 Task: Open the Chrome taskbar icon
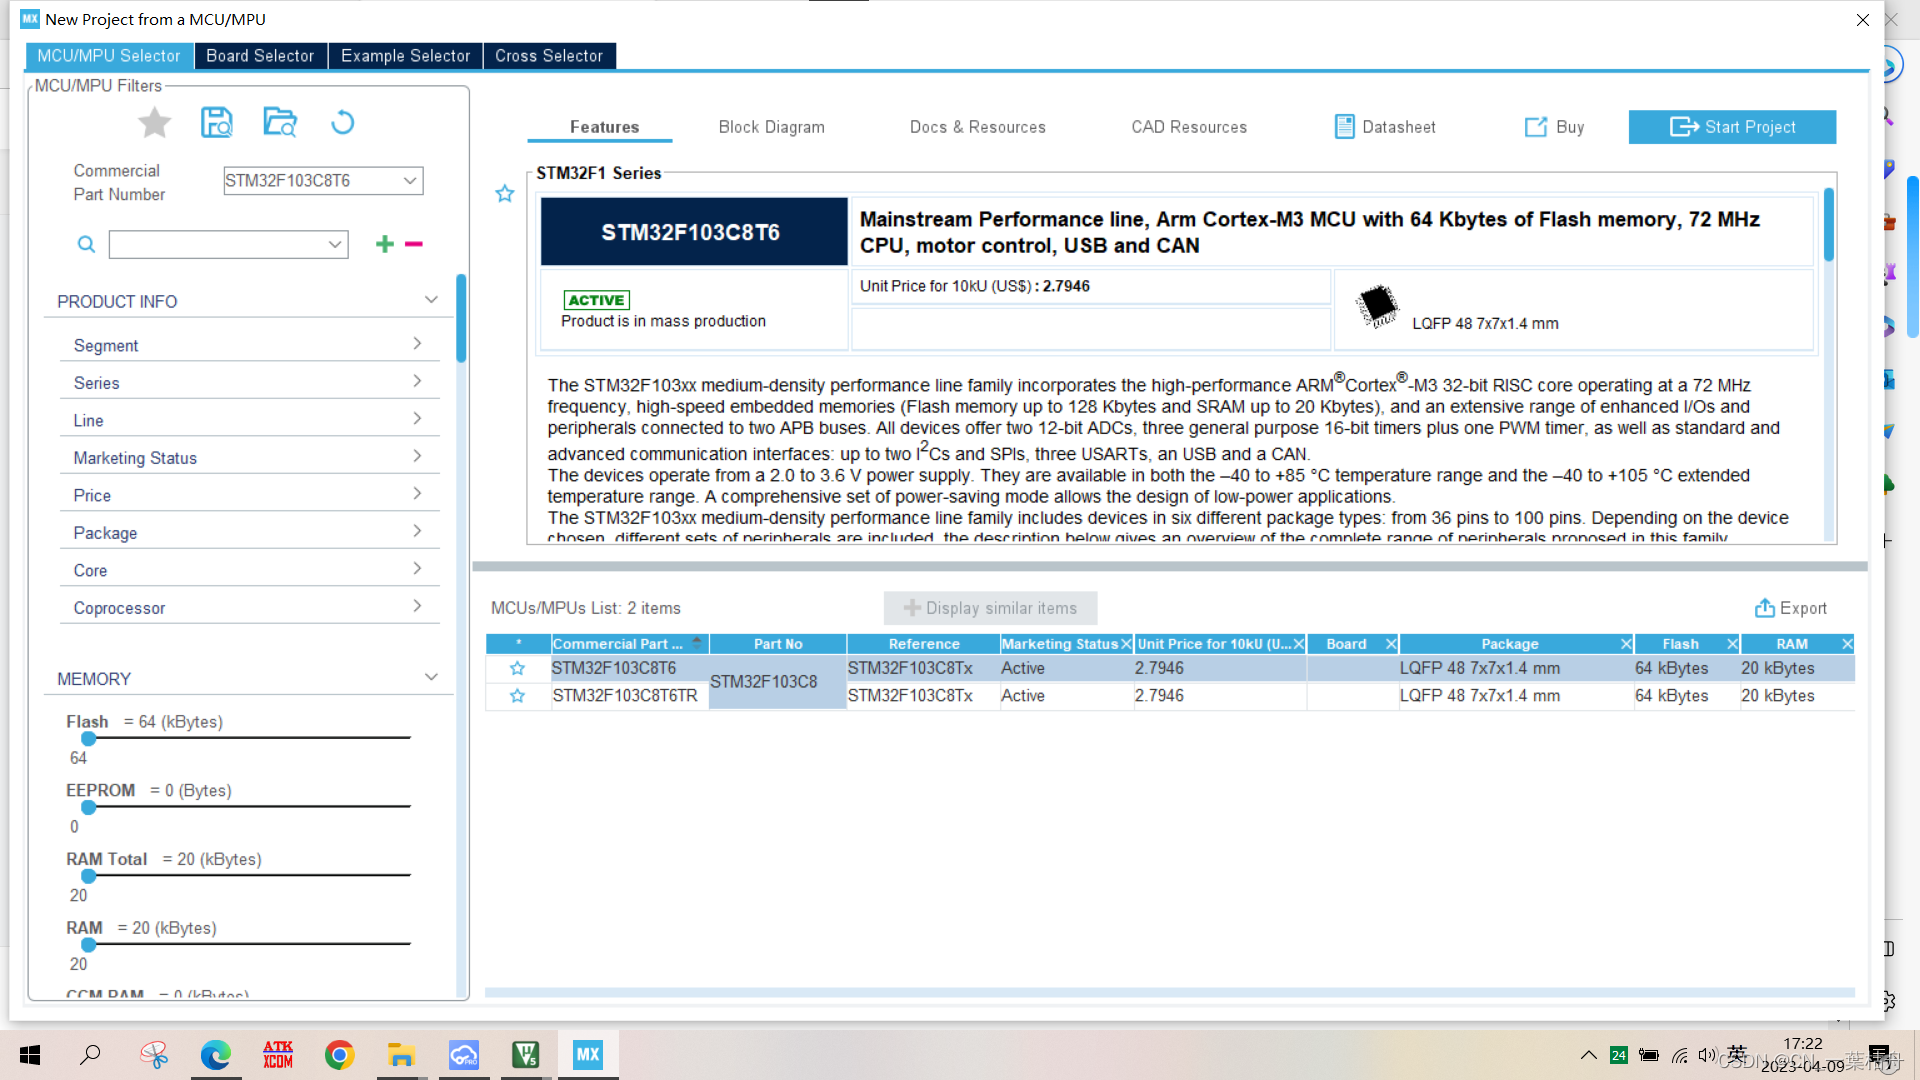[340, 1055]
